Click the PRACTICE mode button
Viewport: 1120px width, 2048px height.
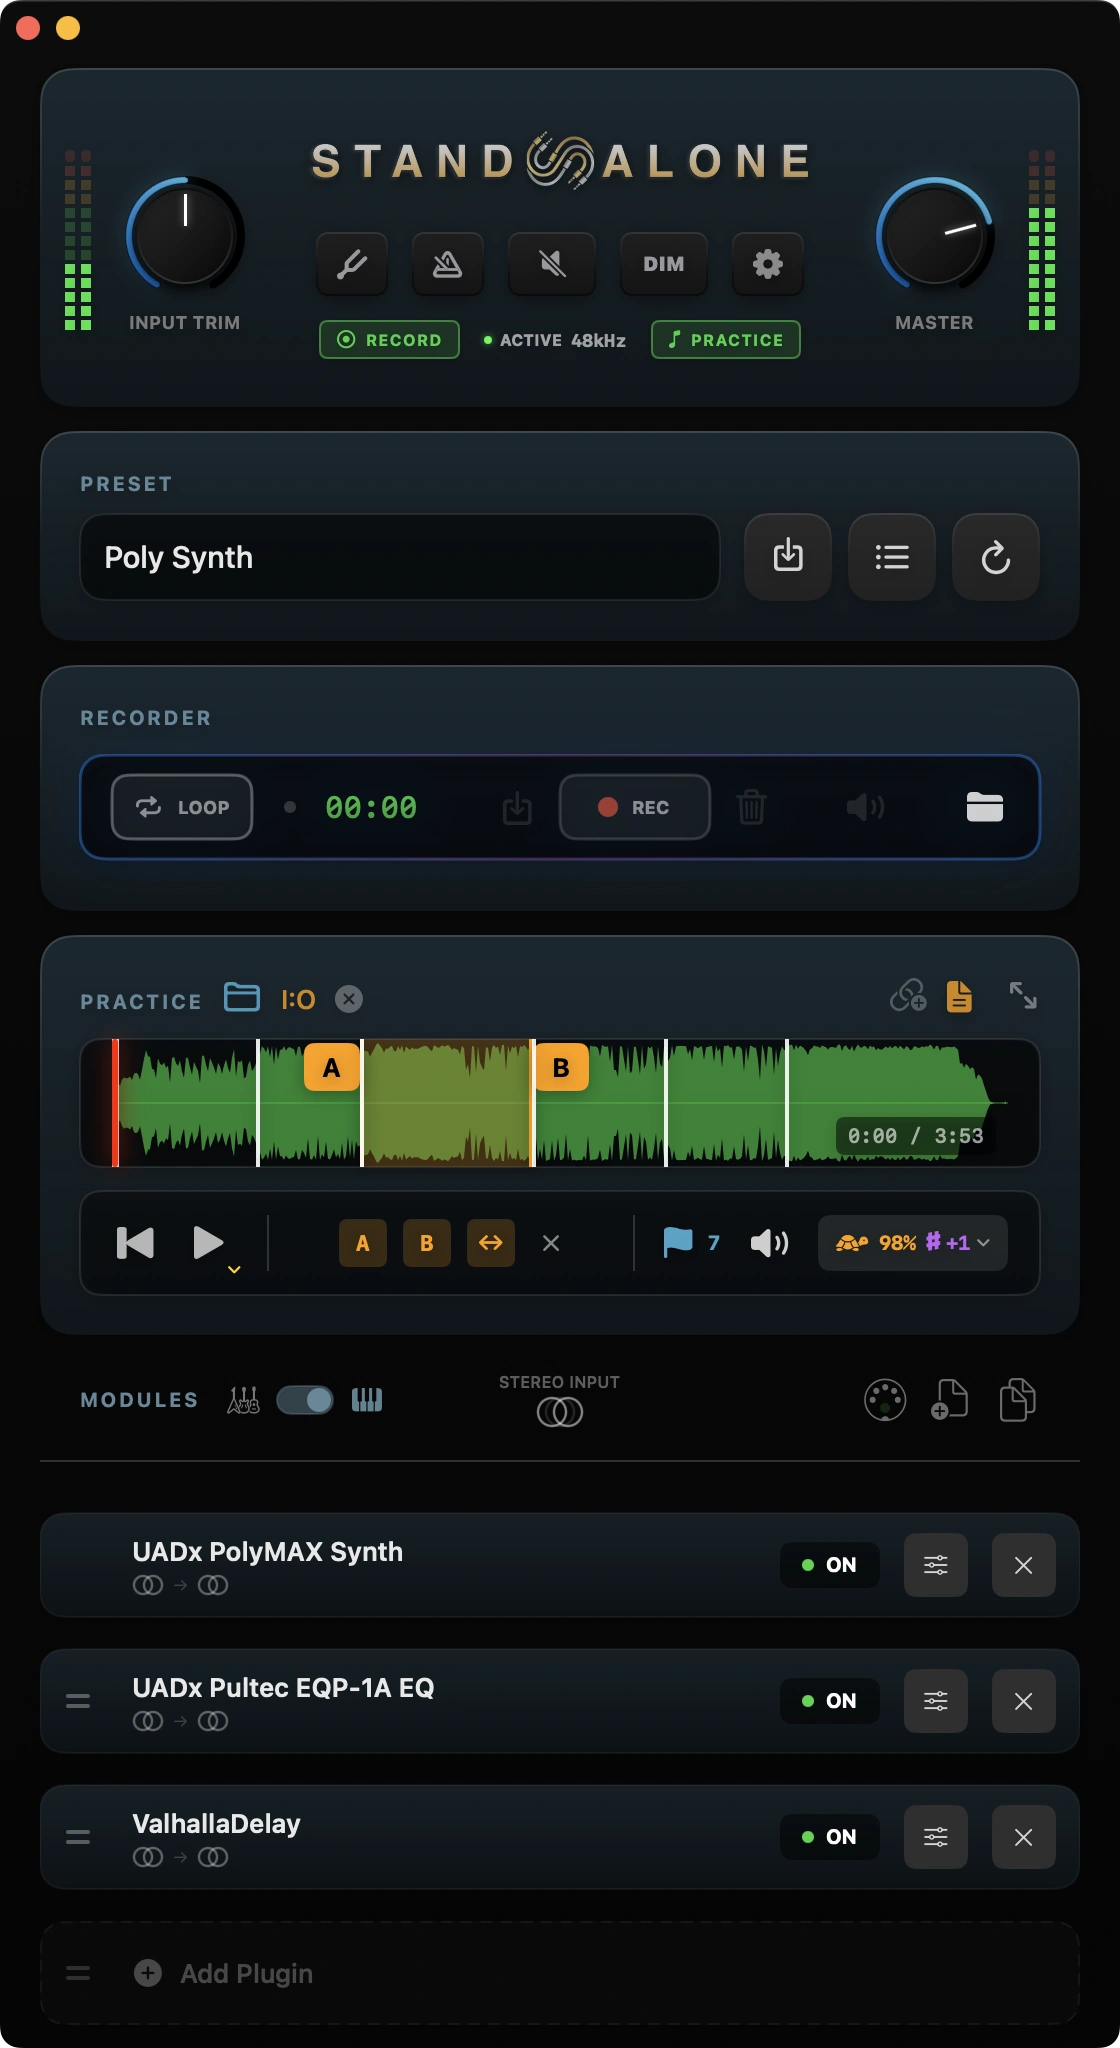726,340
